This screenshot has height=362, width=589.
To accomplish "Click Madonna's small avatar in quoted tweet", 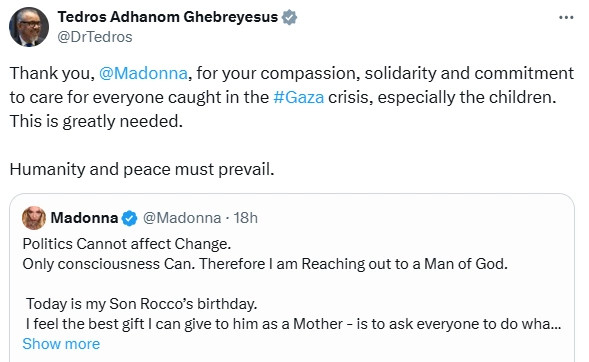I will (34, 218).
